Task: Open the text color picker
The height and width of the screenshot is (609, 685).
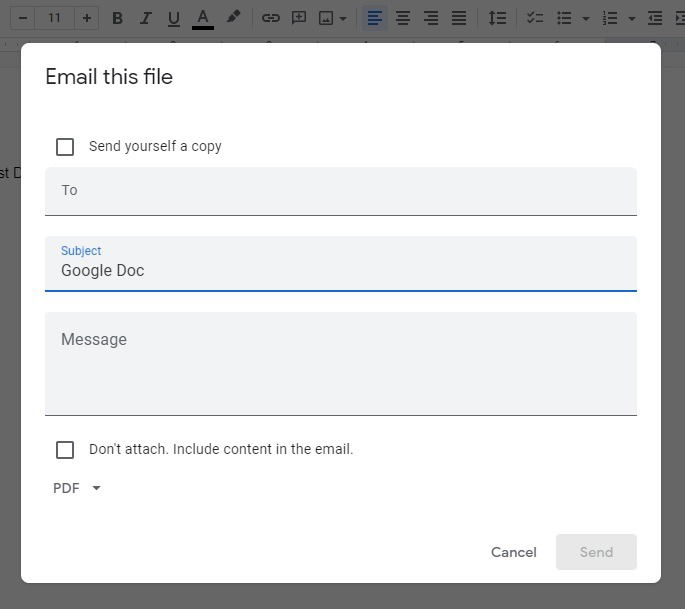Action: tap(203, 18)
